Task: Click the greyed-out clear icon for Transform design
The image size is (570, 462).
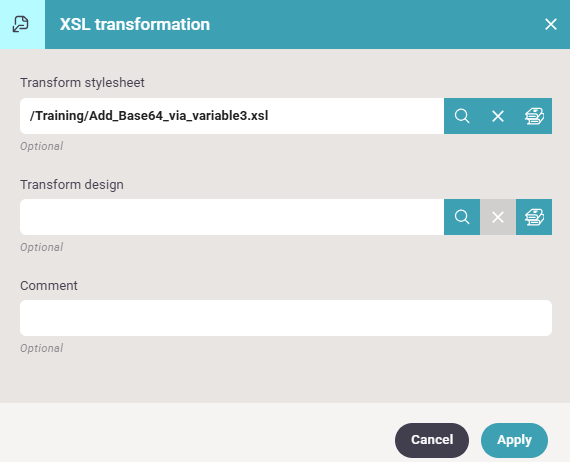Action: pos(498,217)
